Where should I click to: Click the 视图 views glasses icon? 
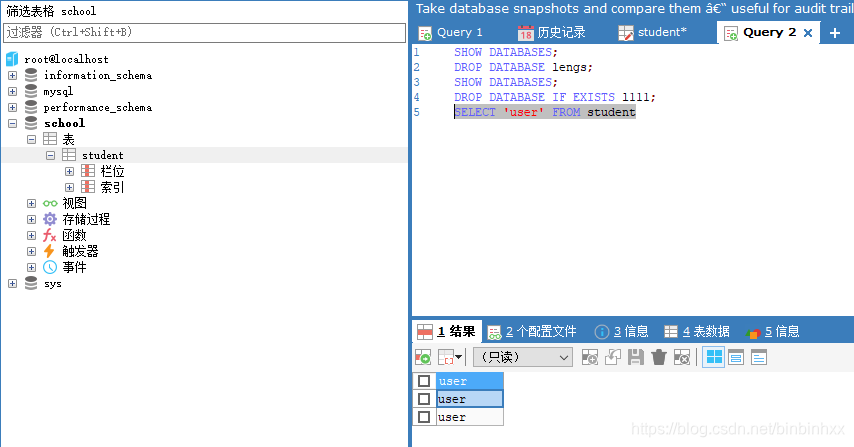pos(50,203)
